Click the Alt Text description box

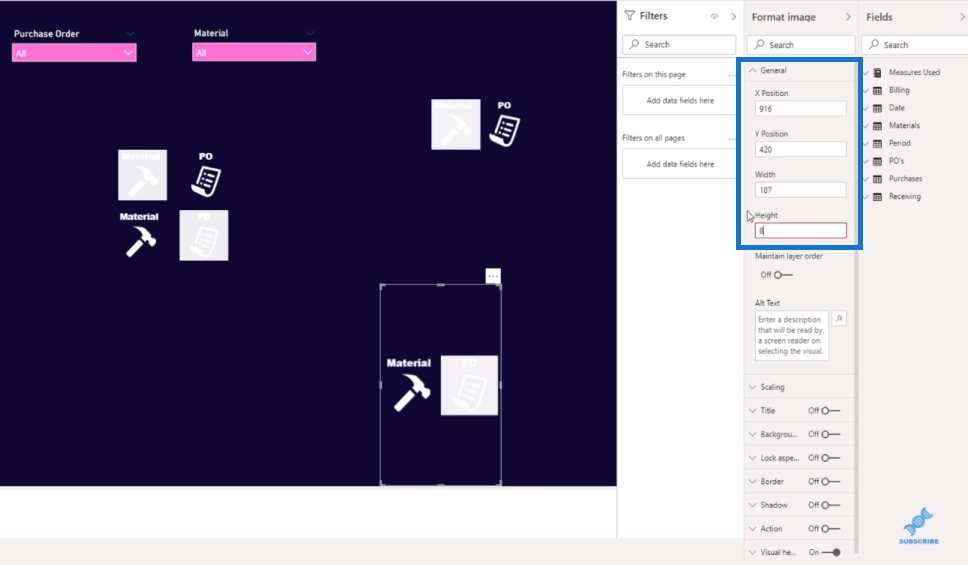tap(791, 335)
